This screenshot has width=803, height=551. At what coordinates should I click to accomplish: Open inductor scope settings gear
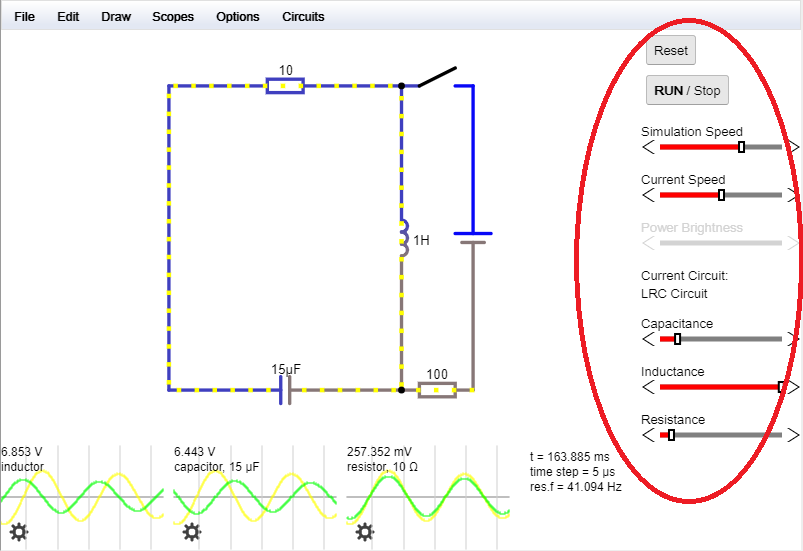pos(18,532)
